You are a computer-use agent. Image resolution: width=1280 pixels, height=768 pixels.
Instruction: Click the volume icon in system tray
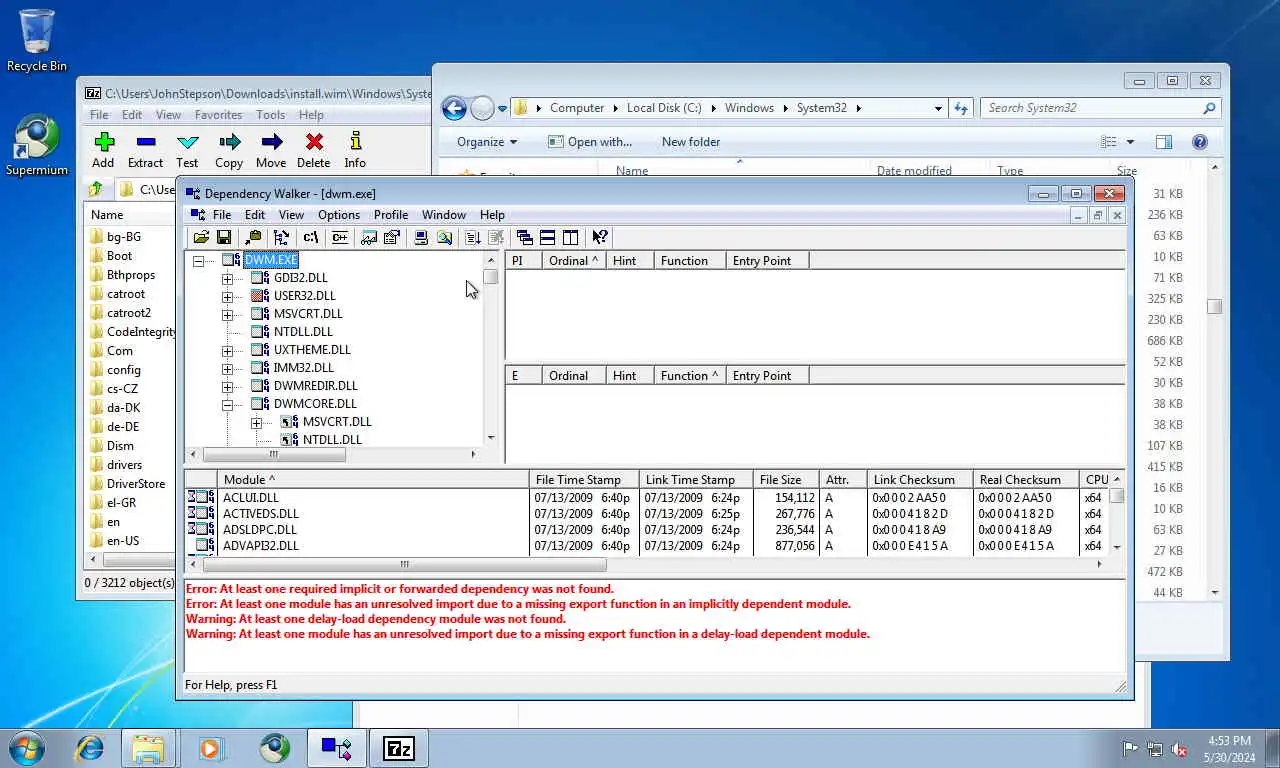pyautogui.click(x=1179, y=749)
